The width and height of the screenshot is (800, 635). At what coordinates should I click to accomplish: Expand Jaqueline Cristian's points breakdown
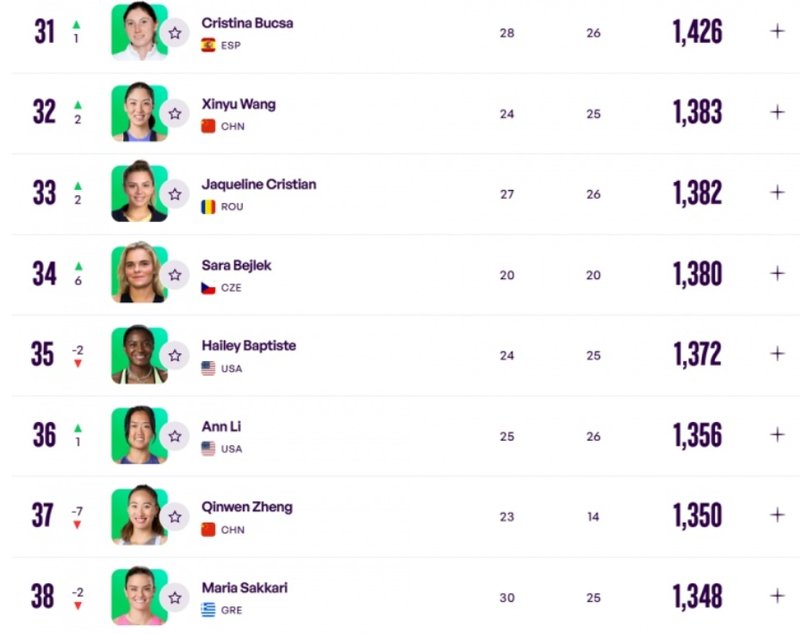(x=777, y=192)
